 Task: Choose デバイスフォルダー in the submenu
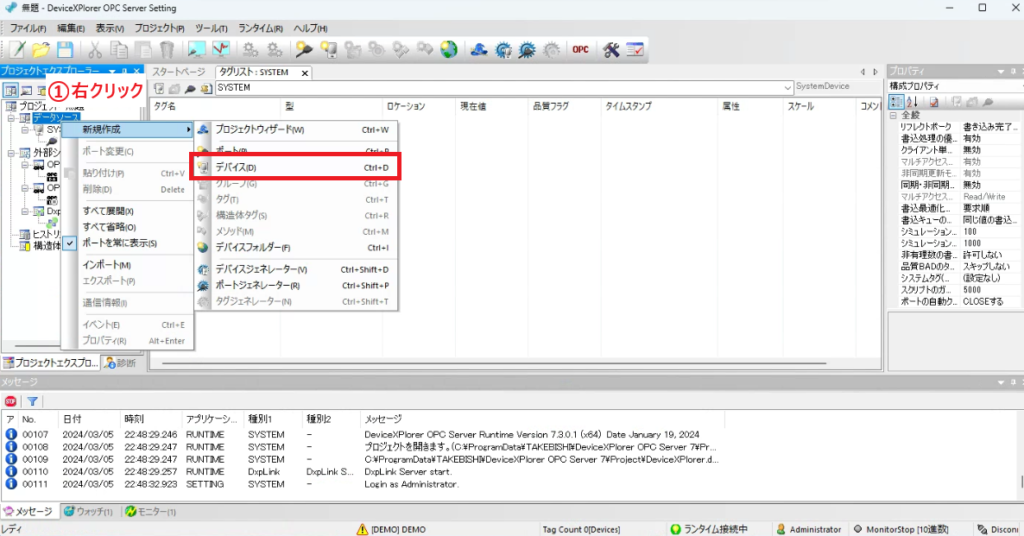(296, 247)
